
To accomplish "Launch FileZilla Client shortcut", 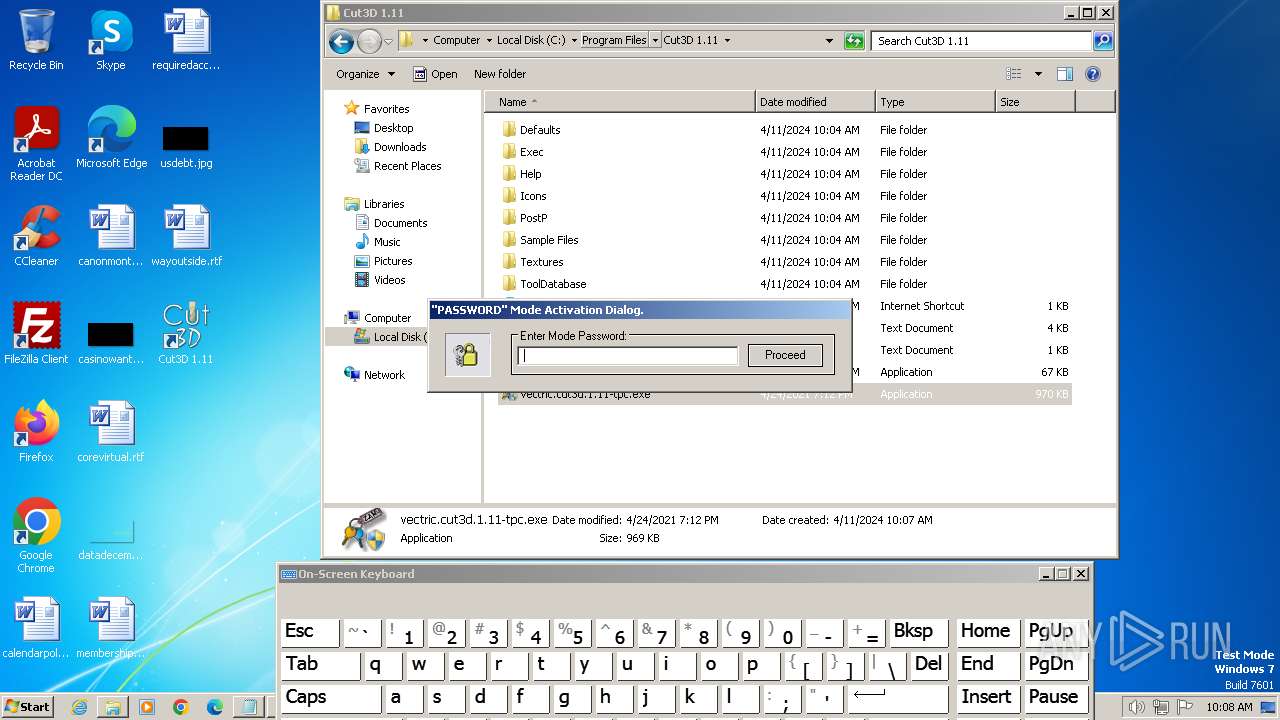I will click(36, 334).
